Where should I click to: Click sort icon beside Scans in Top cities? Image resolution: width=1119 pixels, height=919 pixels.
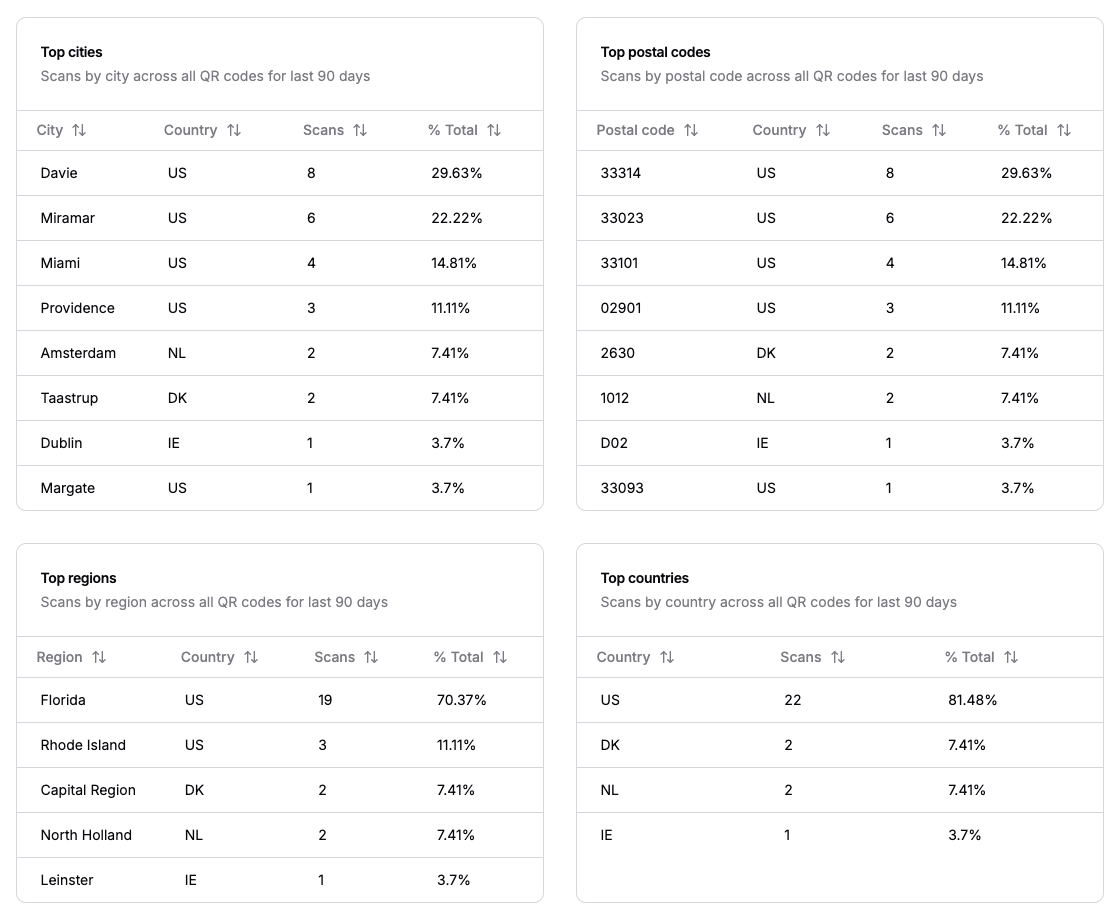pyautogui.click(x=360, y=130)
